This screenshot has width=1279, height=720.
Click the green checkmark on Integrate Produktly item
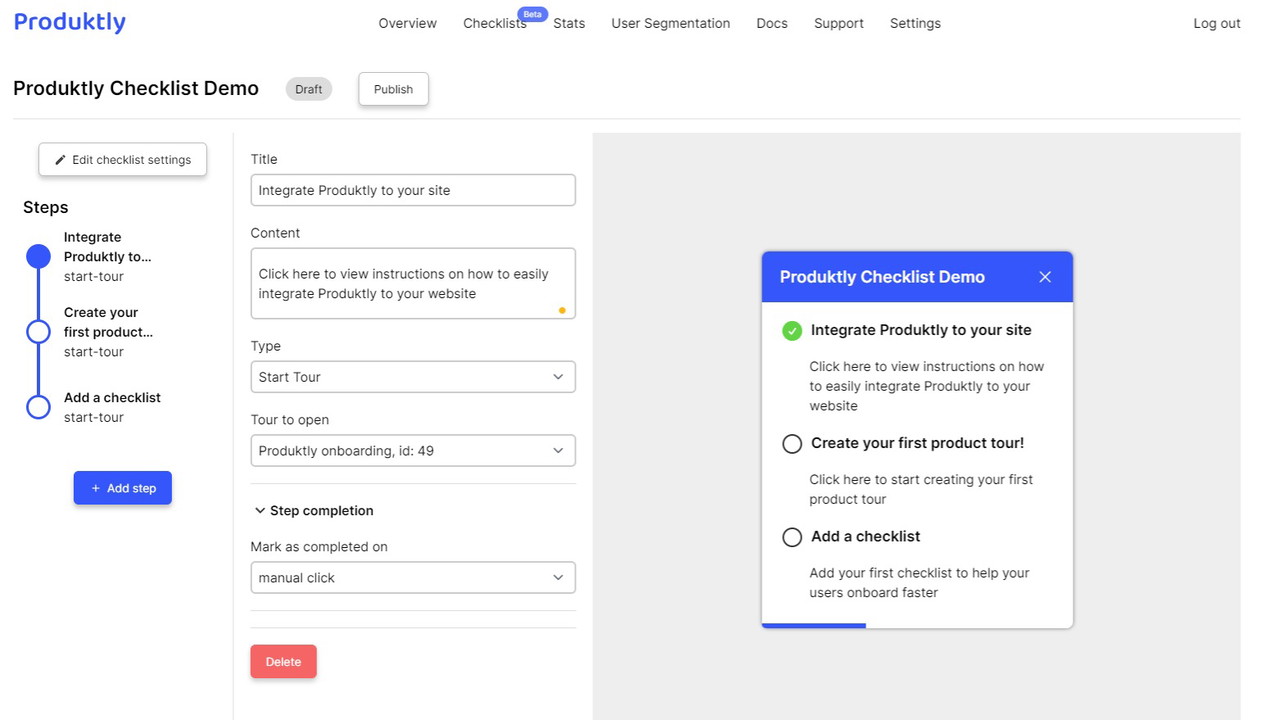(792, 331)
